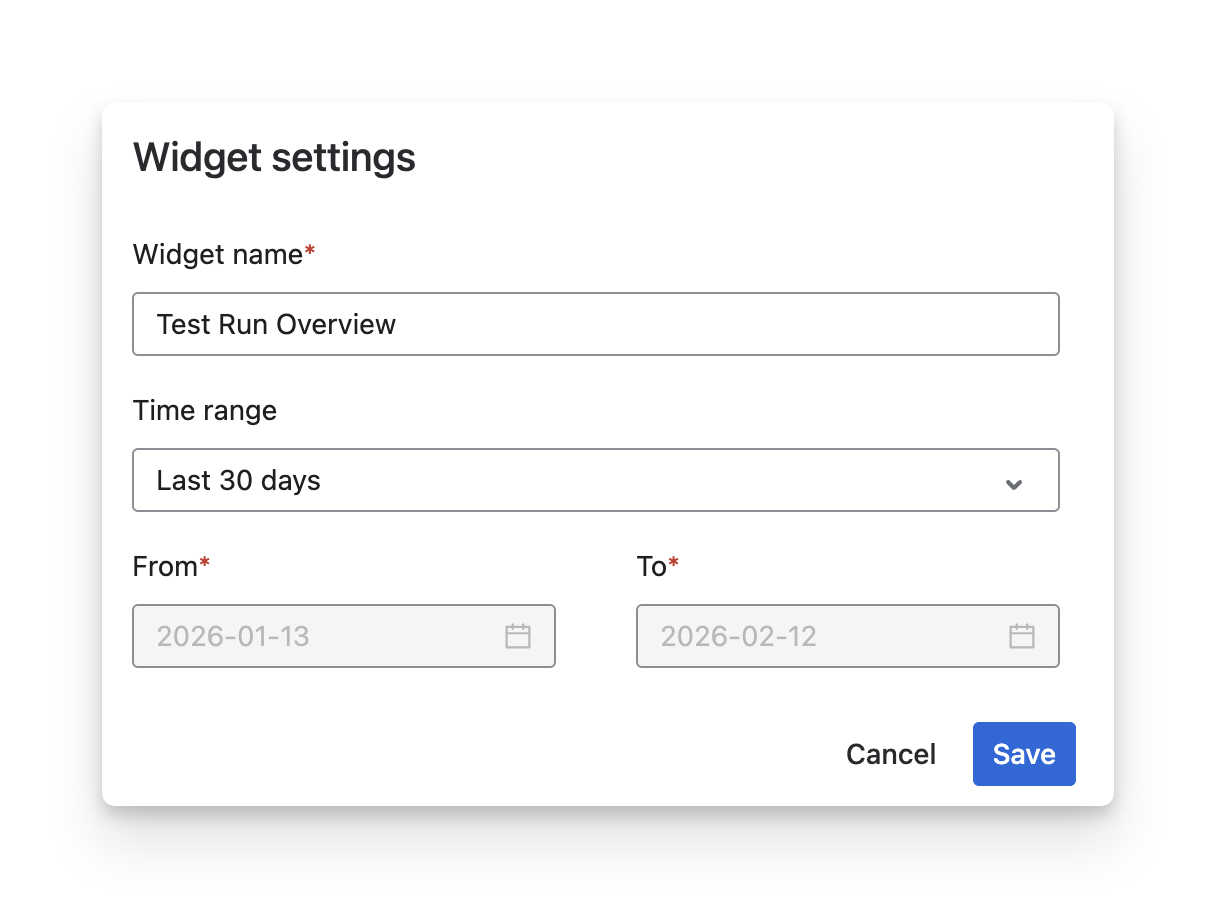Screen dimensions: 1216x908
Task: Click the "From" label text
Action: click(165, 567)
